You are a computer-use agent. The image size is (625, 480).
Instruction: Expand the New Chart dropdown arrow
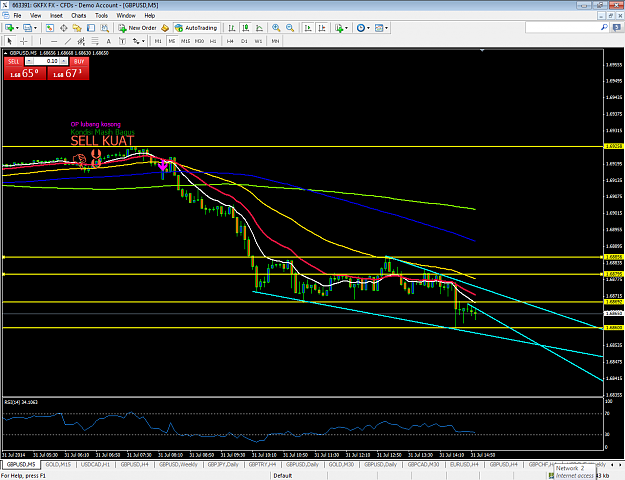17,28
